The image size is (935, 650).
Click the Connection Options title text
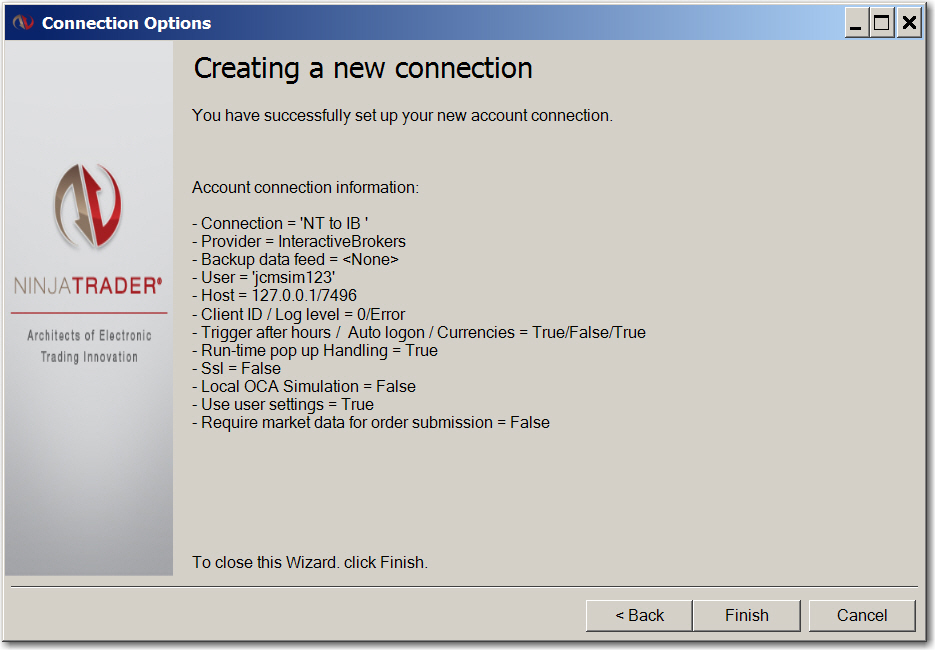pyautogui.click(x=126, y=23)
